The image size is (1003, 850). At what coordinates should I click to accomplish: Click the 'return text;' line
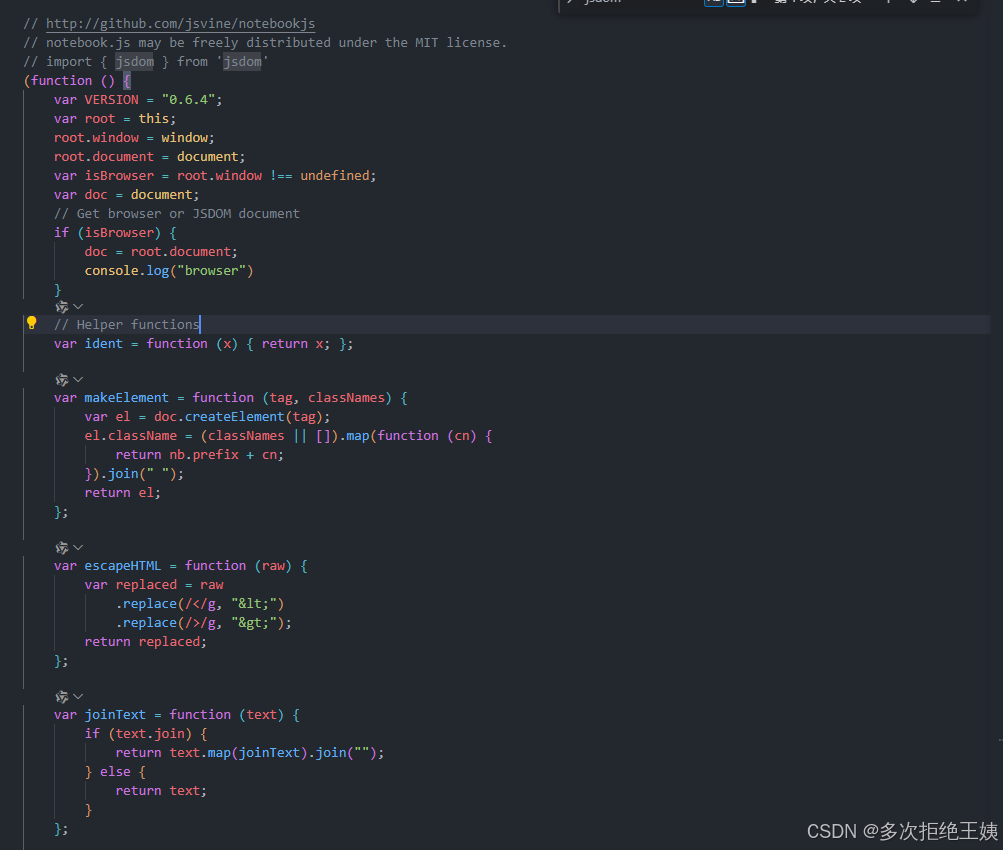coord(161,791)
